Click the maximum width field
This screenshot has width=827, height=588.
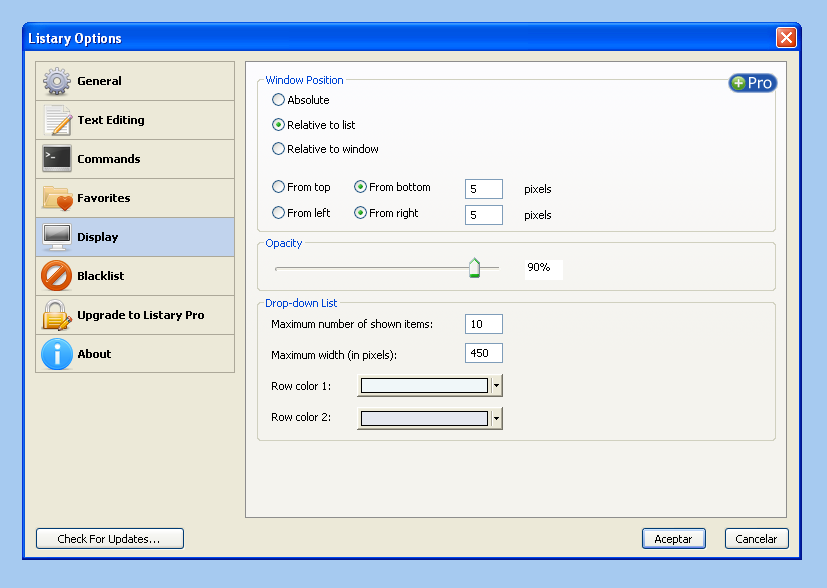click(484, 353)
